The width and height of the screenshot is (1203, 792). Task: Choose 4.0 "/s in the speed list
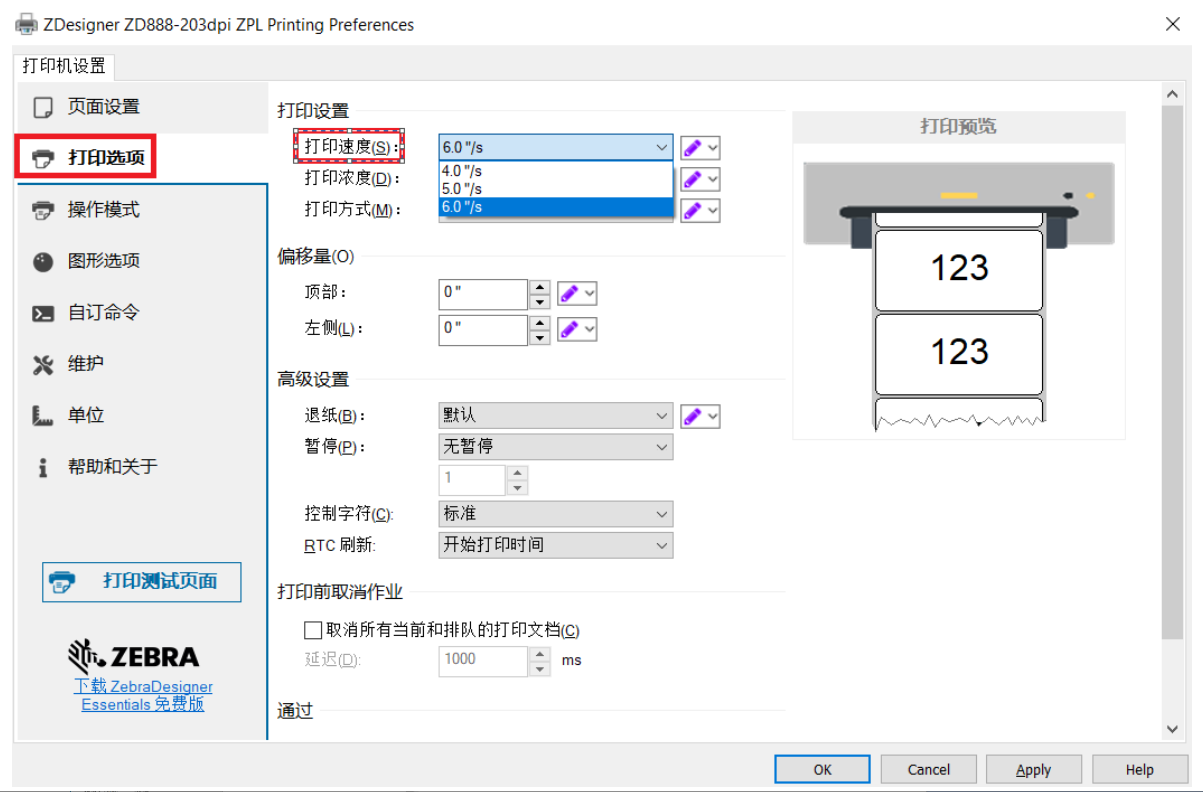pyautogui.click(x=556, y=171)
